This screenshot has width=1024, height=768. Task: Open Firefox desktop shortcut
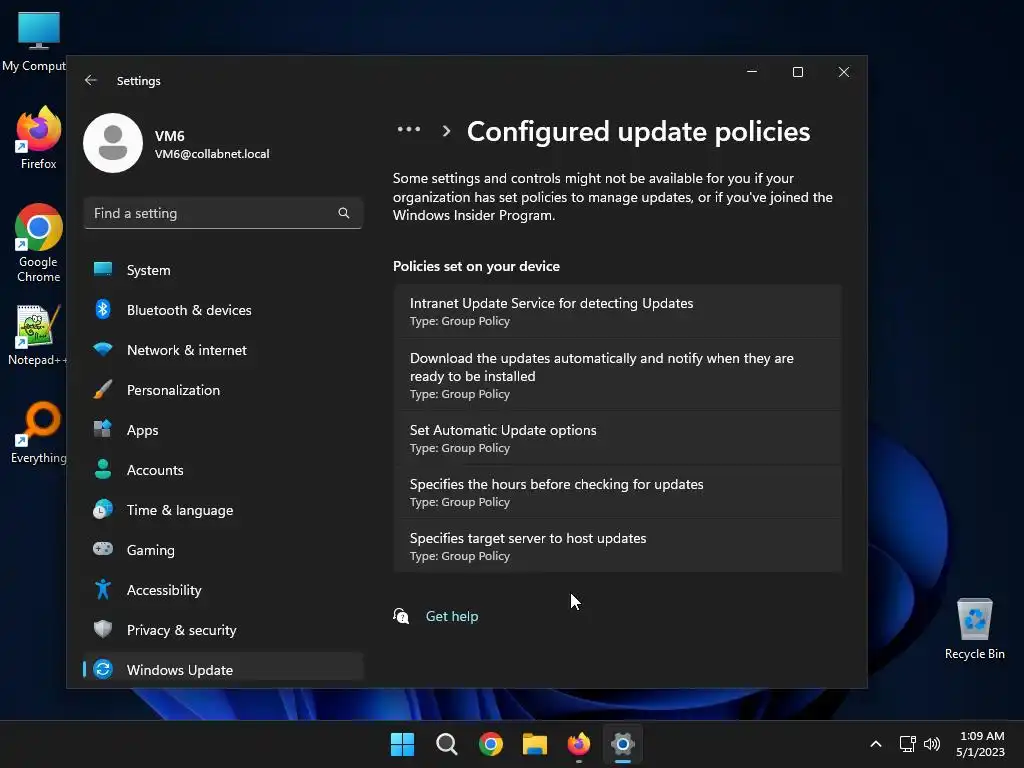click(39, 138)
